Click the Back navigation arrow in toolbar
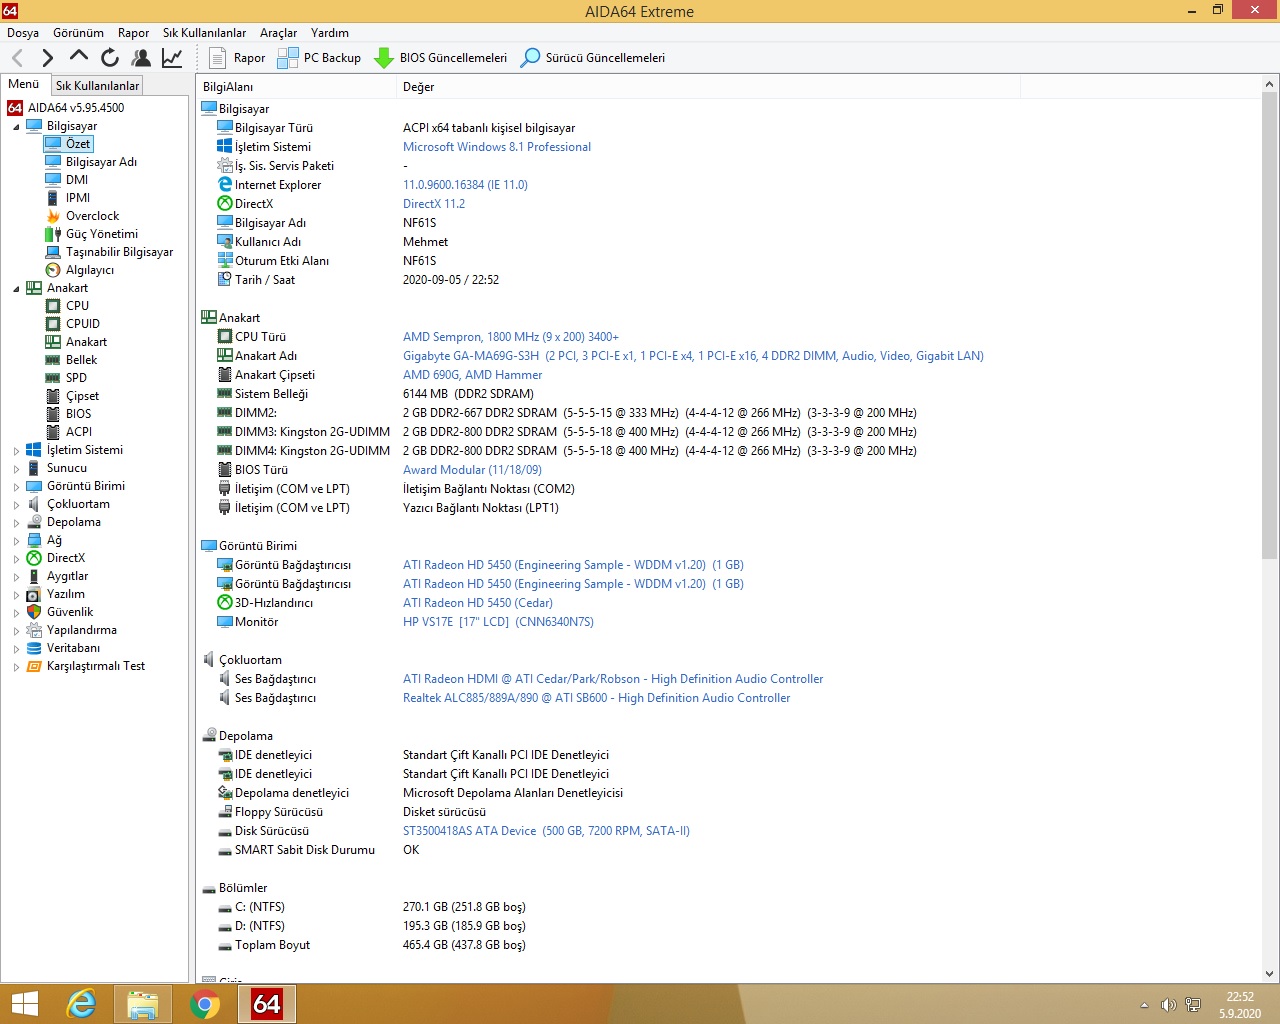This screenshot has width=1280, height=1024. click(17, 58)
